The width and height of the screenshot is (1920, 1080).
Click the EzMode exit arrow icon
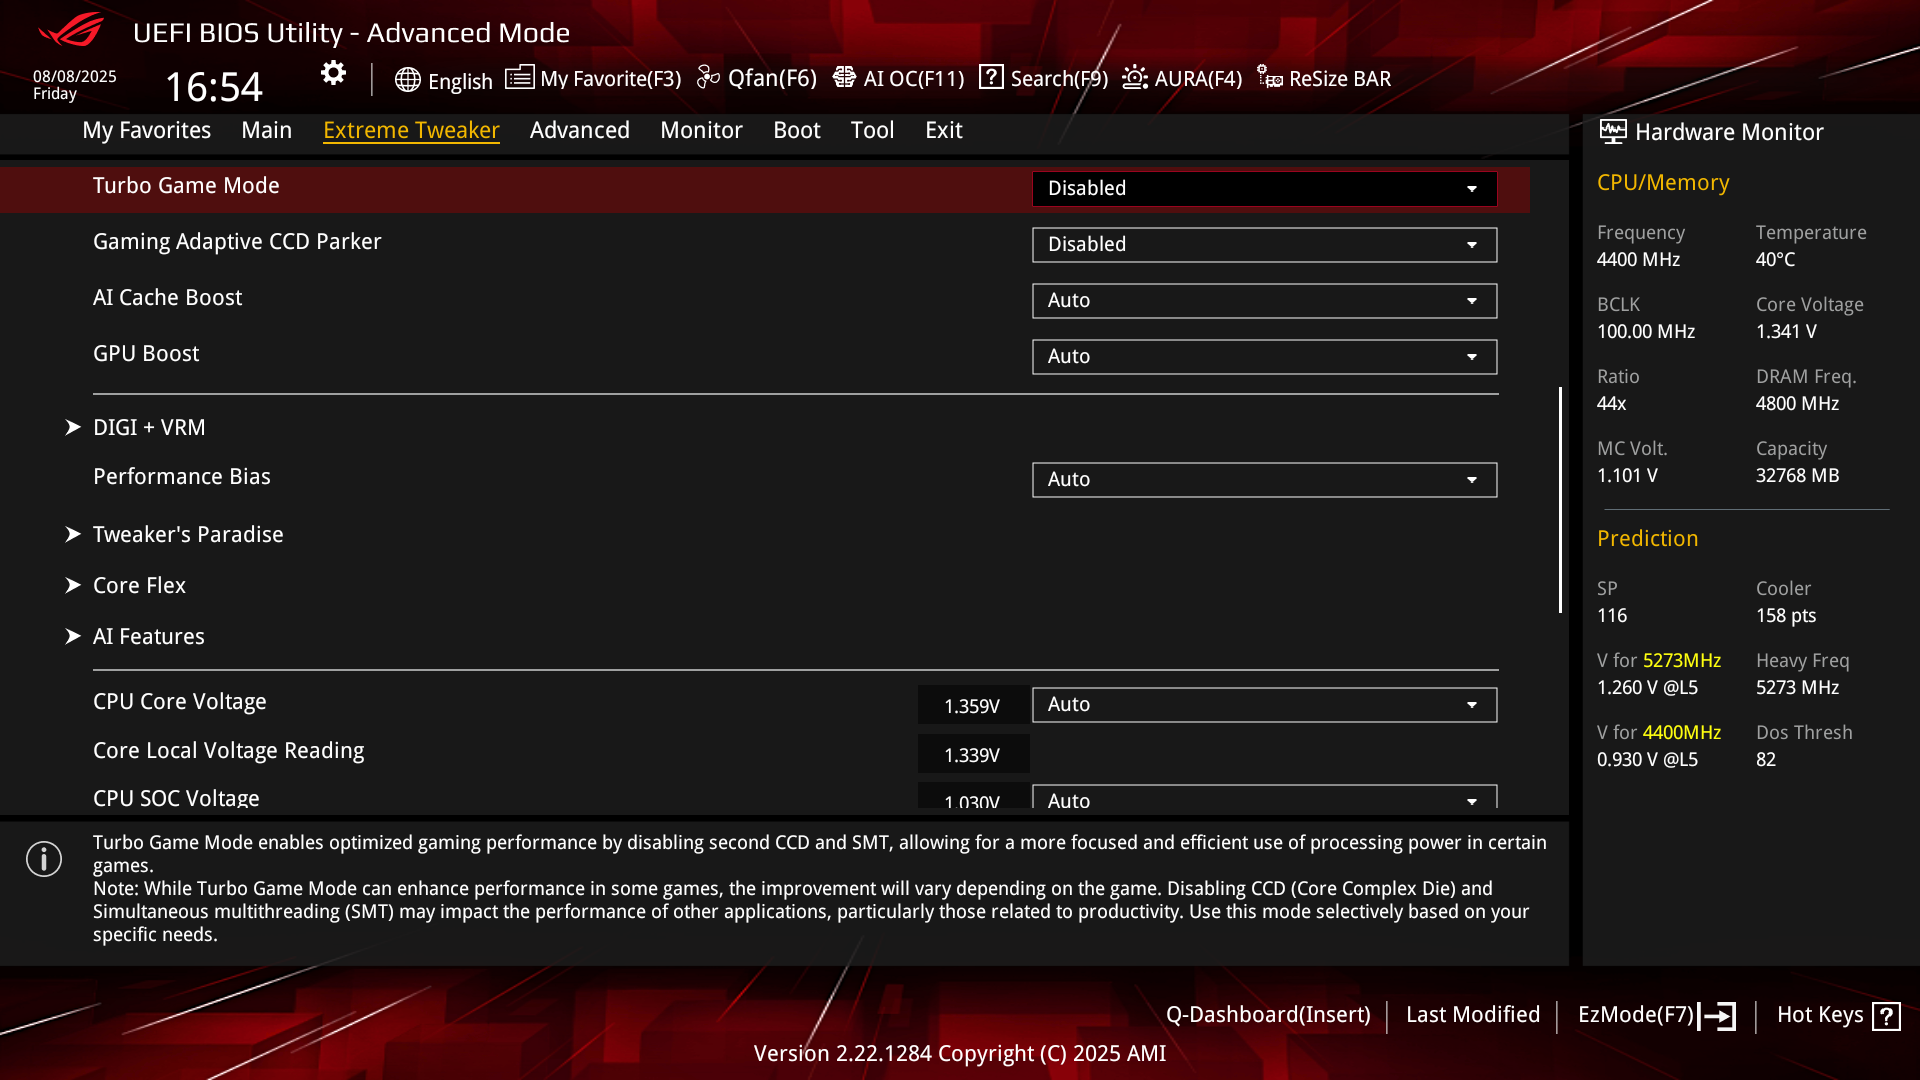coord(1717,1016)
